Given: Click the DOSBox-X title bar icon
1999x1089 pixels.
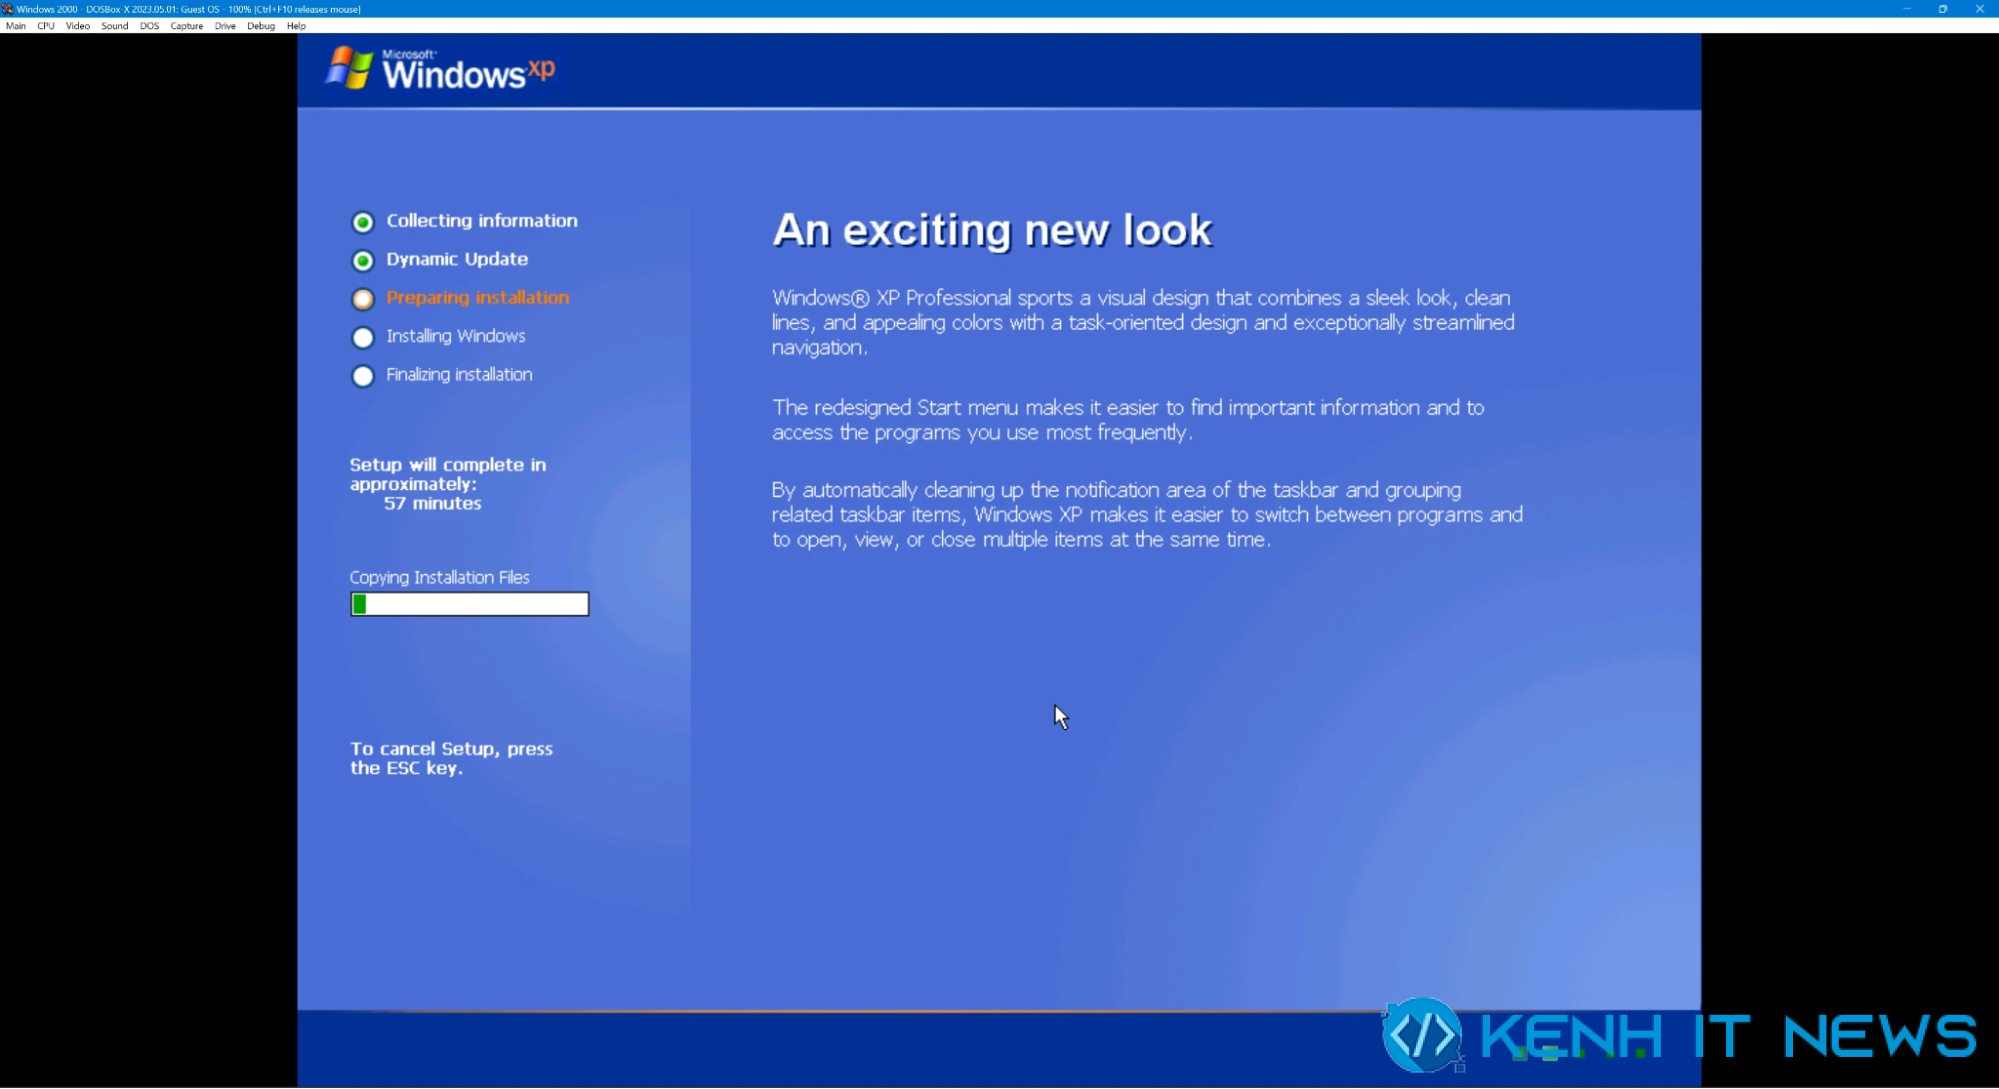Looking at the screenshot, I should (7, 8).
